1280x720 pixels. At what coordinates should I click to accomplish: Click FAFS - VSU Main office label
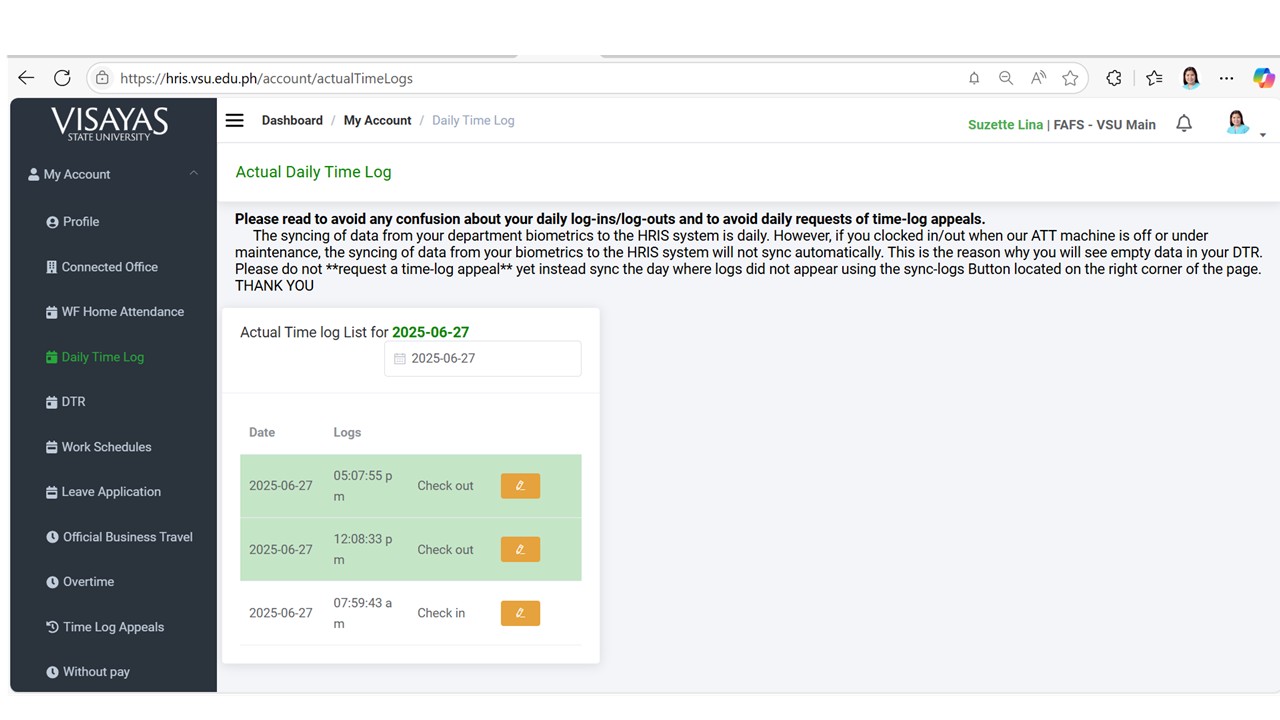[1104, 125]
